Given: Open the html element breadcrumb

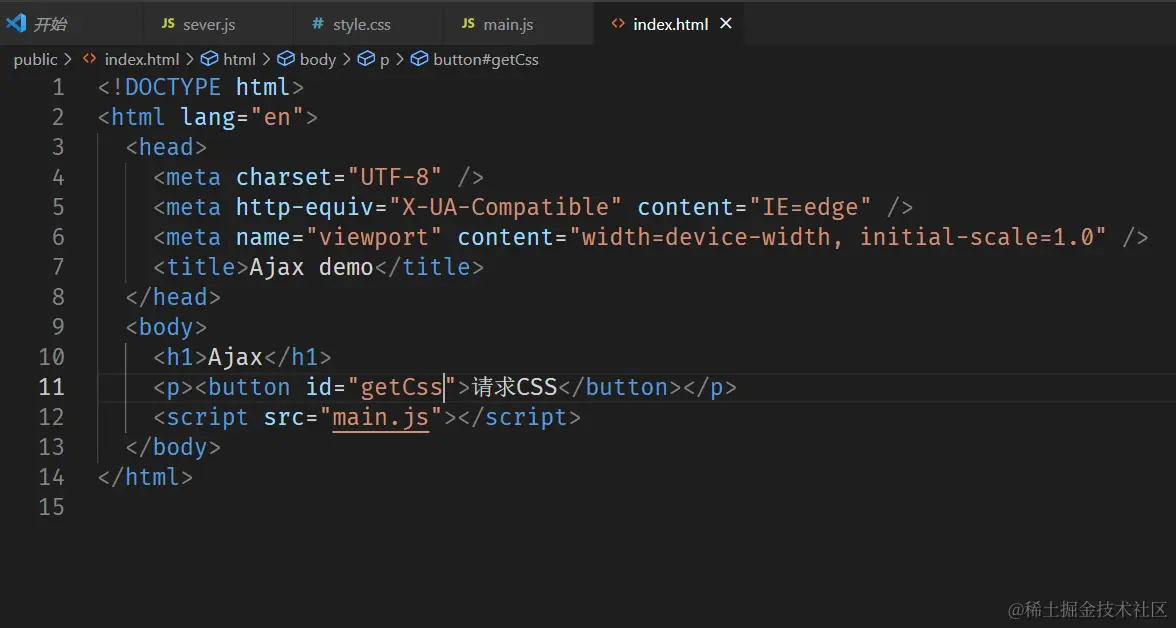Looking at the screenshot, I should (239, 59).
